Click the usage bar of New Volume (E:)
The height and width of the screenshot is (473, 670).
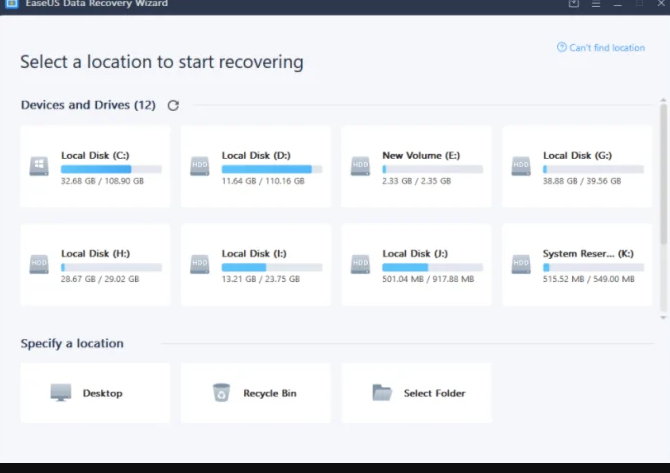(x=432, y=169)
